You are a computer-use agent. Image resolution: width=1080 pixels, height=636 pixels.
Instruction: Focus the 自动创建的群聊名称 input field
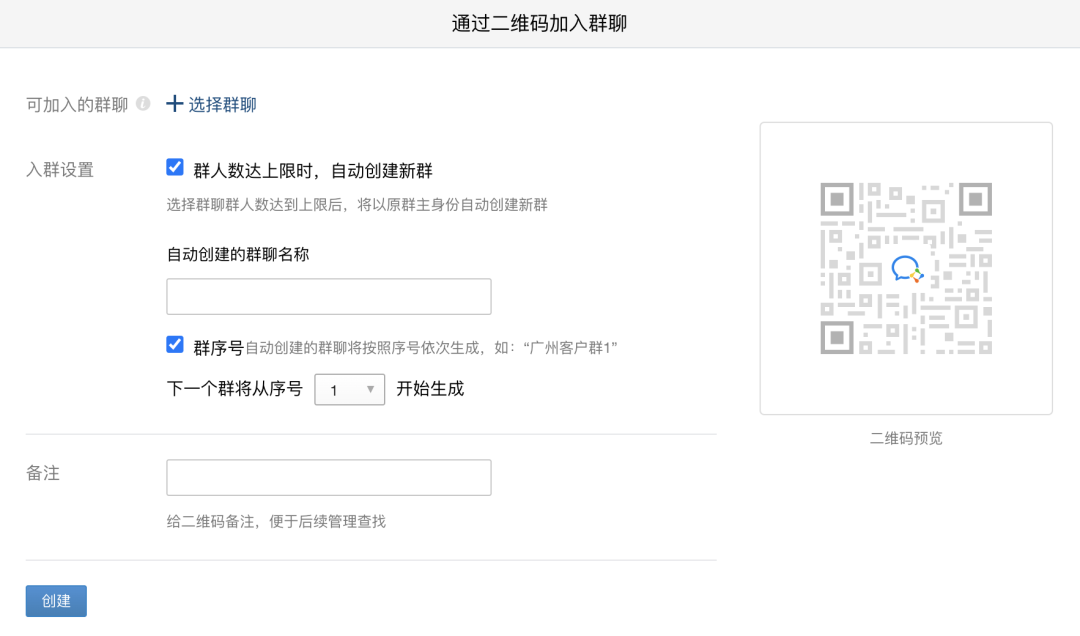tap(328, 297)
